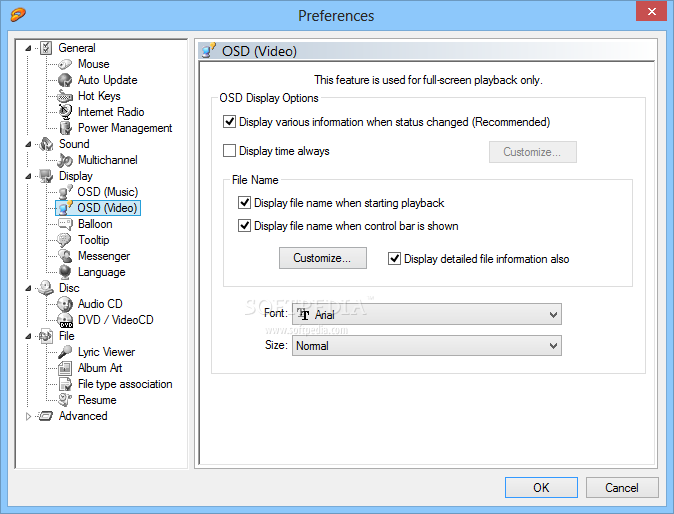The height and width of the screenshot is (514, 674).
Task: Click the Advanced category icon
Action: (x=46, y=416)
